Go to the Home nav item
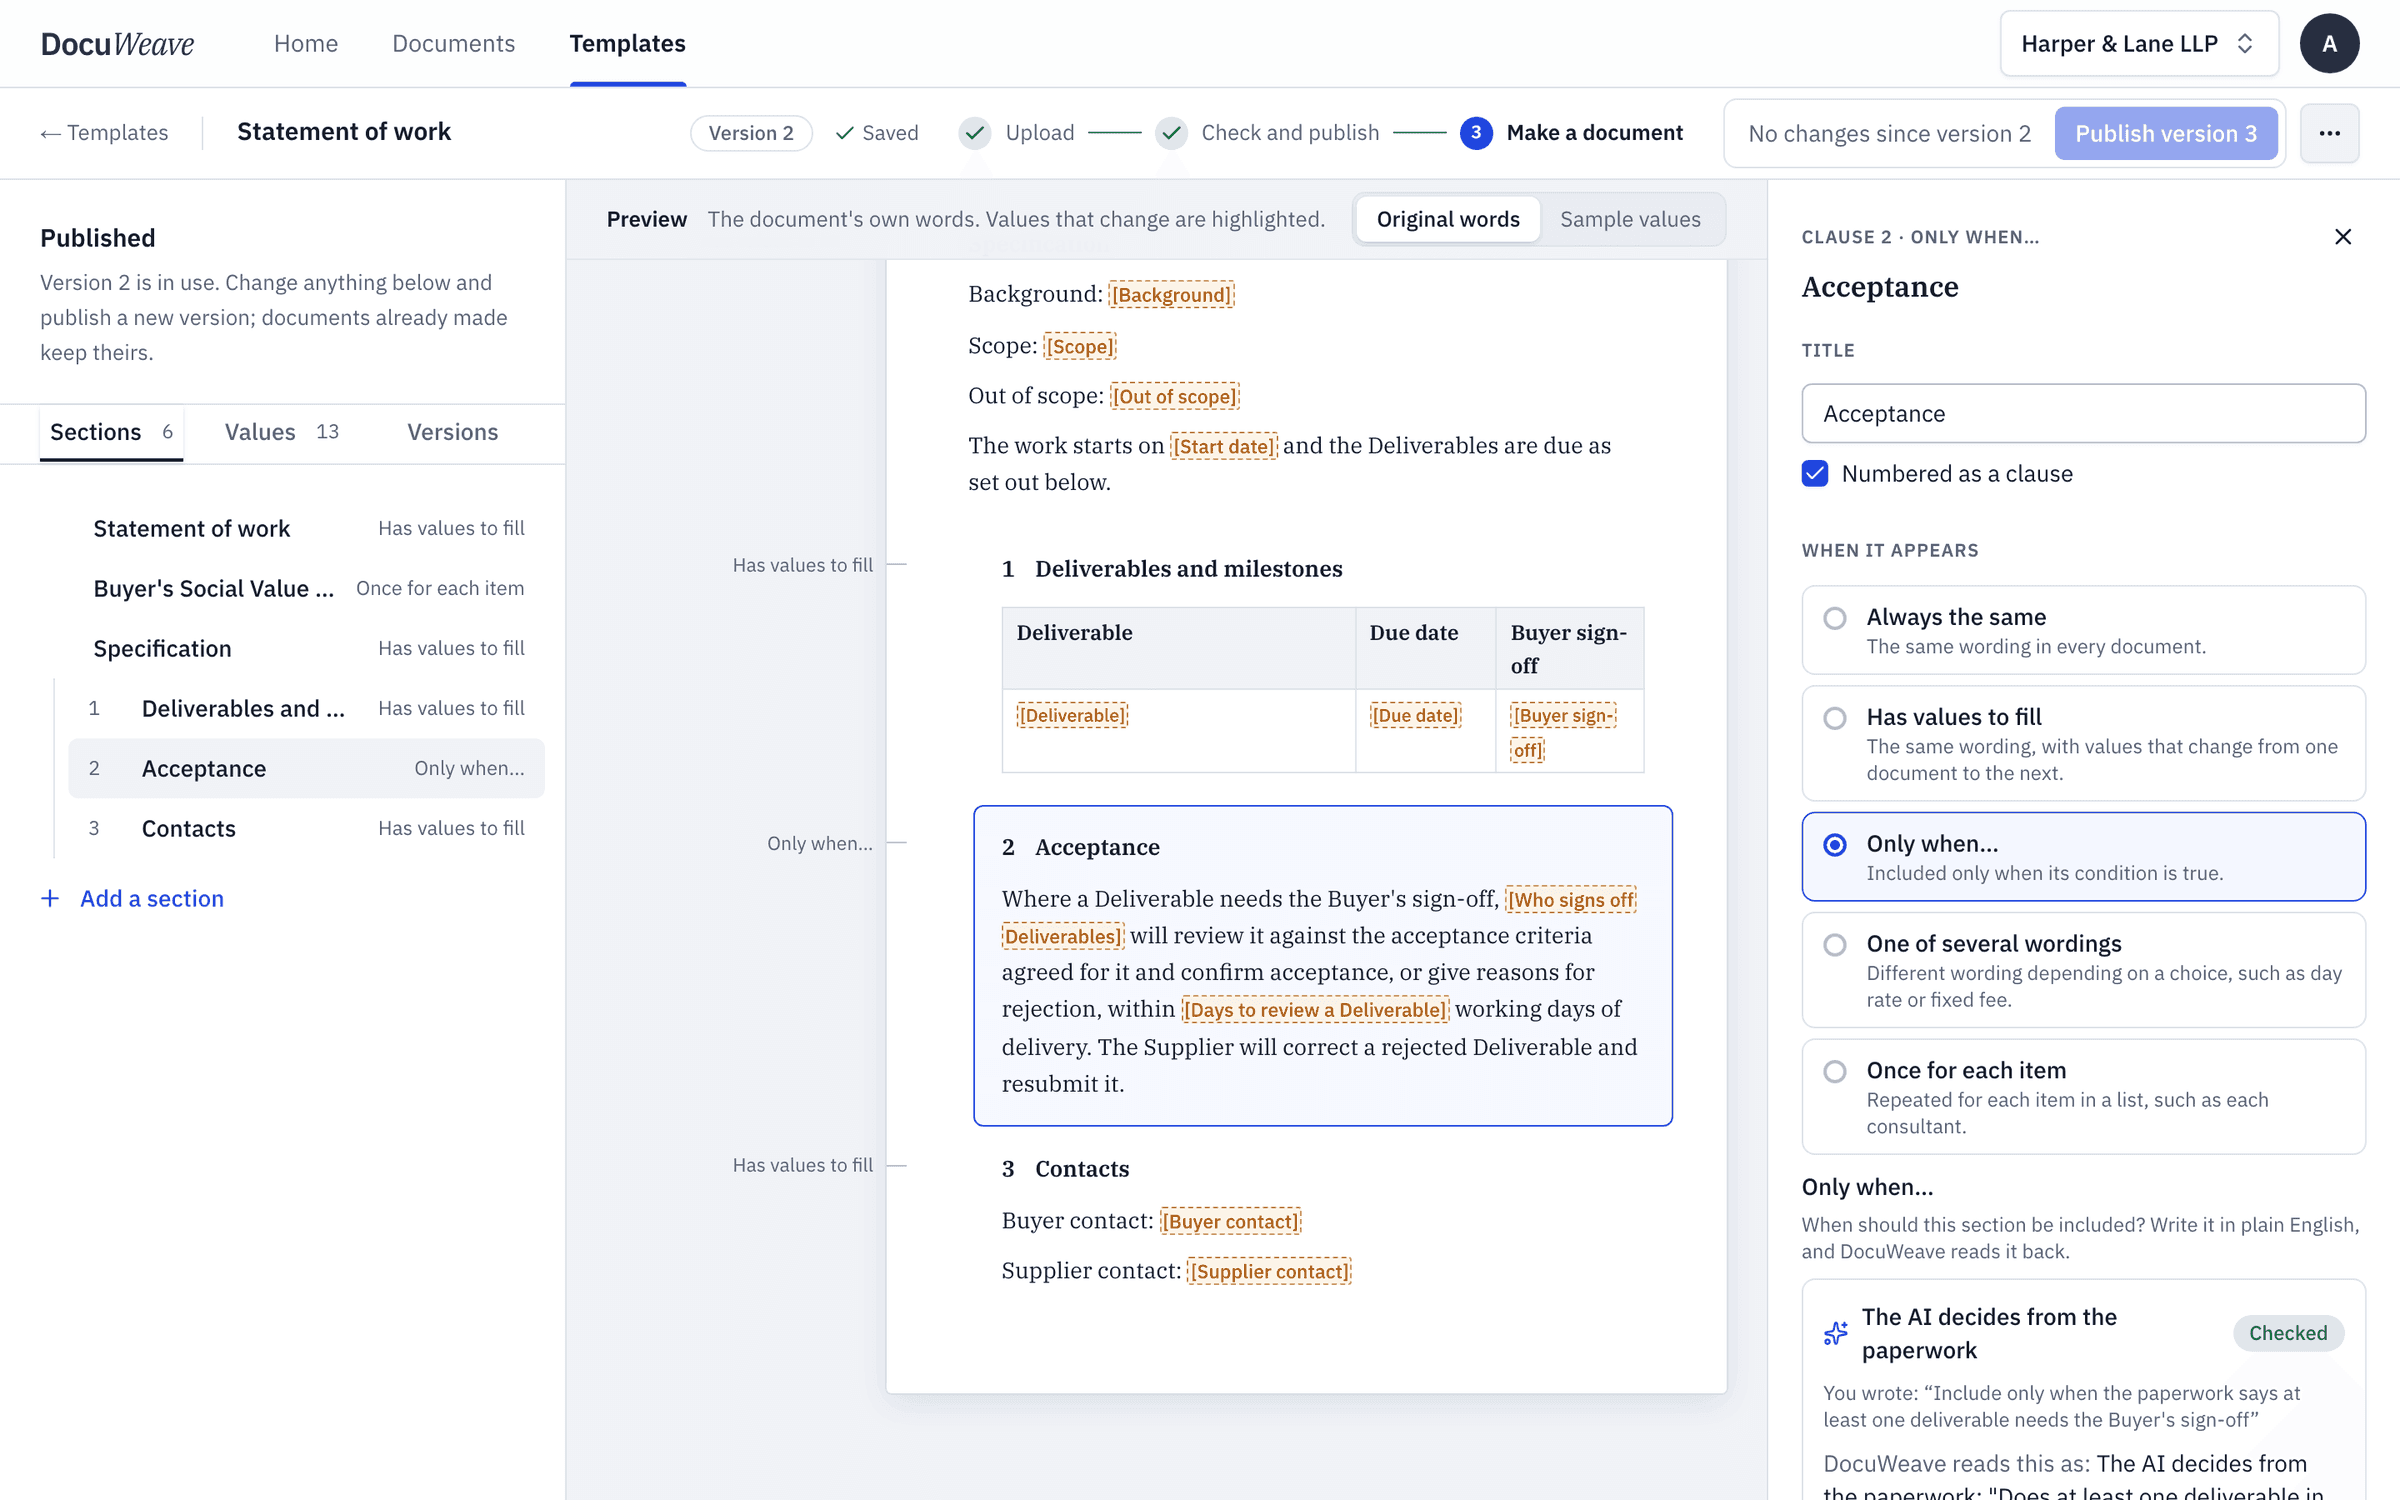The width and height of the screenshot is (2400, 1500). pyautogui.click(x=306, y=44)
